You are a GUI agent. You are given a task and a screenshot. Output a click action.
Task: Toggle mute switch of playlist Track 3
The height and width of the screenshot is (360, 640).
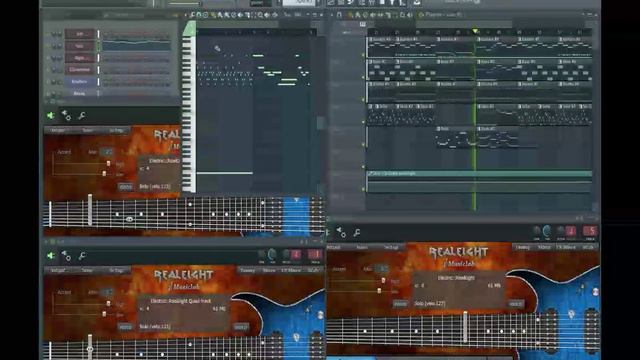pos(363,100)
